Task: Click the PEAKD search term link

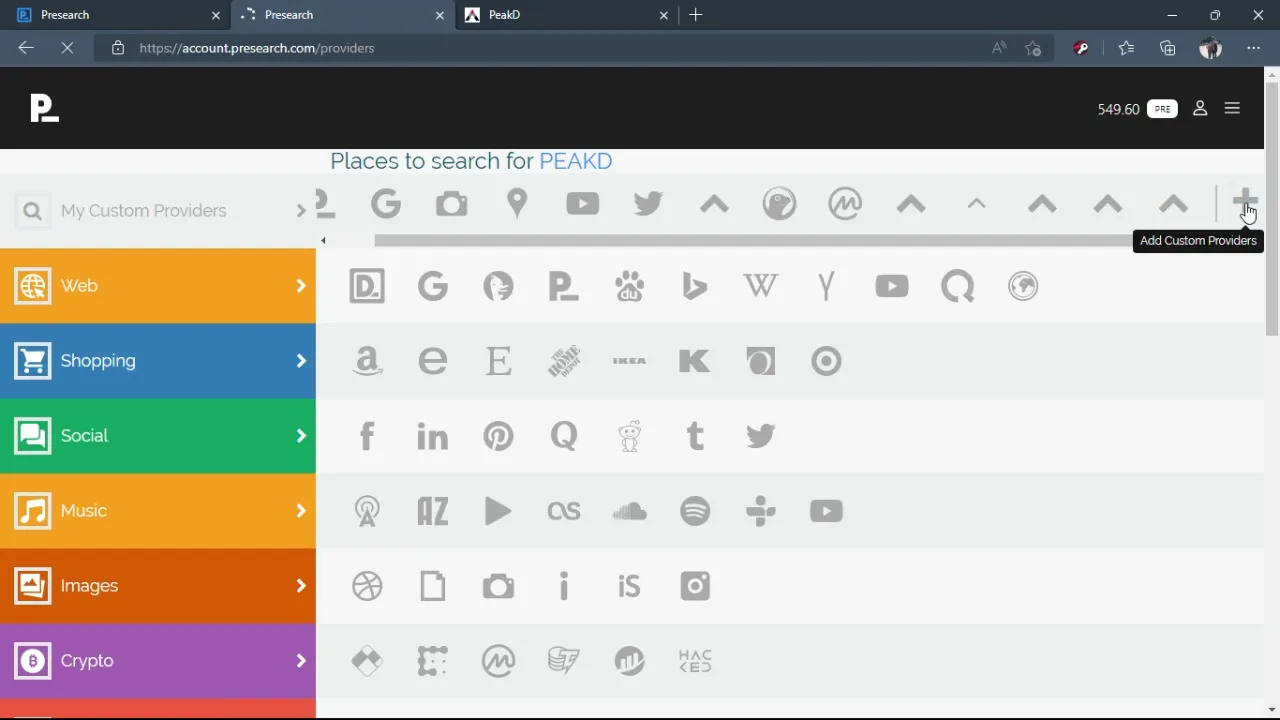Action: point(576,161)
